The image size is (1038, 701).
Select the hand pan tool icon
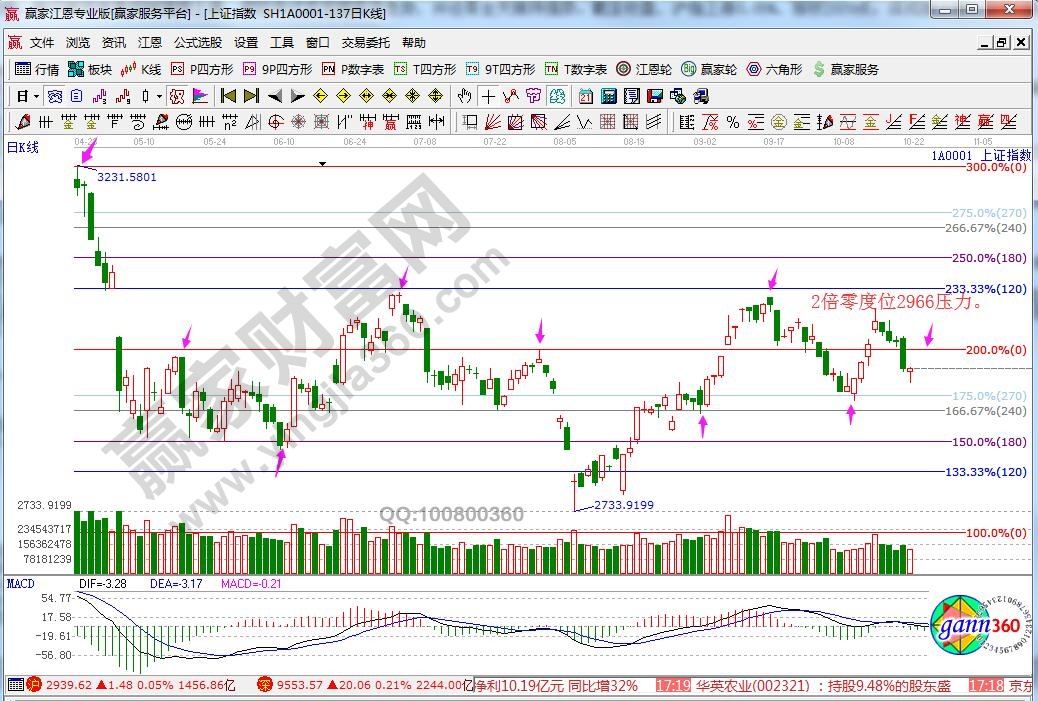coord(464,96)
